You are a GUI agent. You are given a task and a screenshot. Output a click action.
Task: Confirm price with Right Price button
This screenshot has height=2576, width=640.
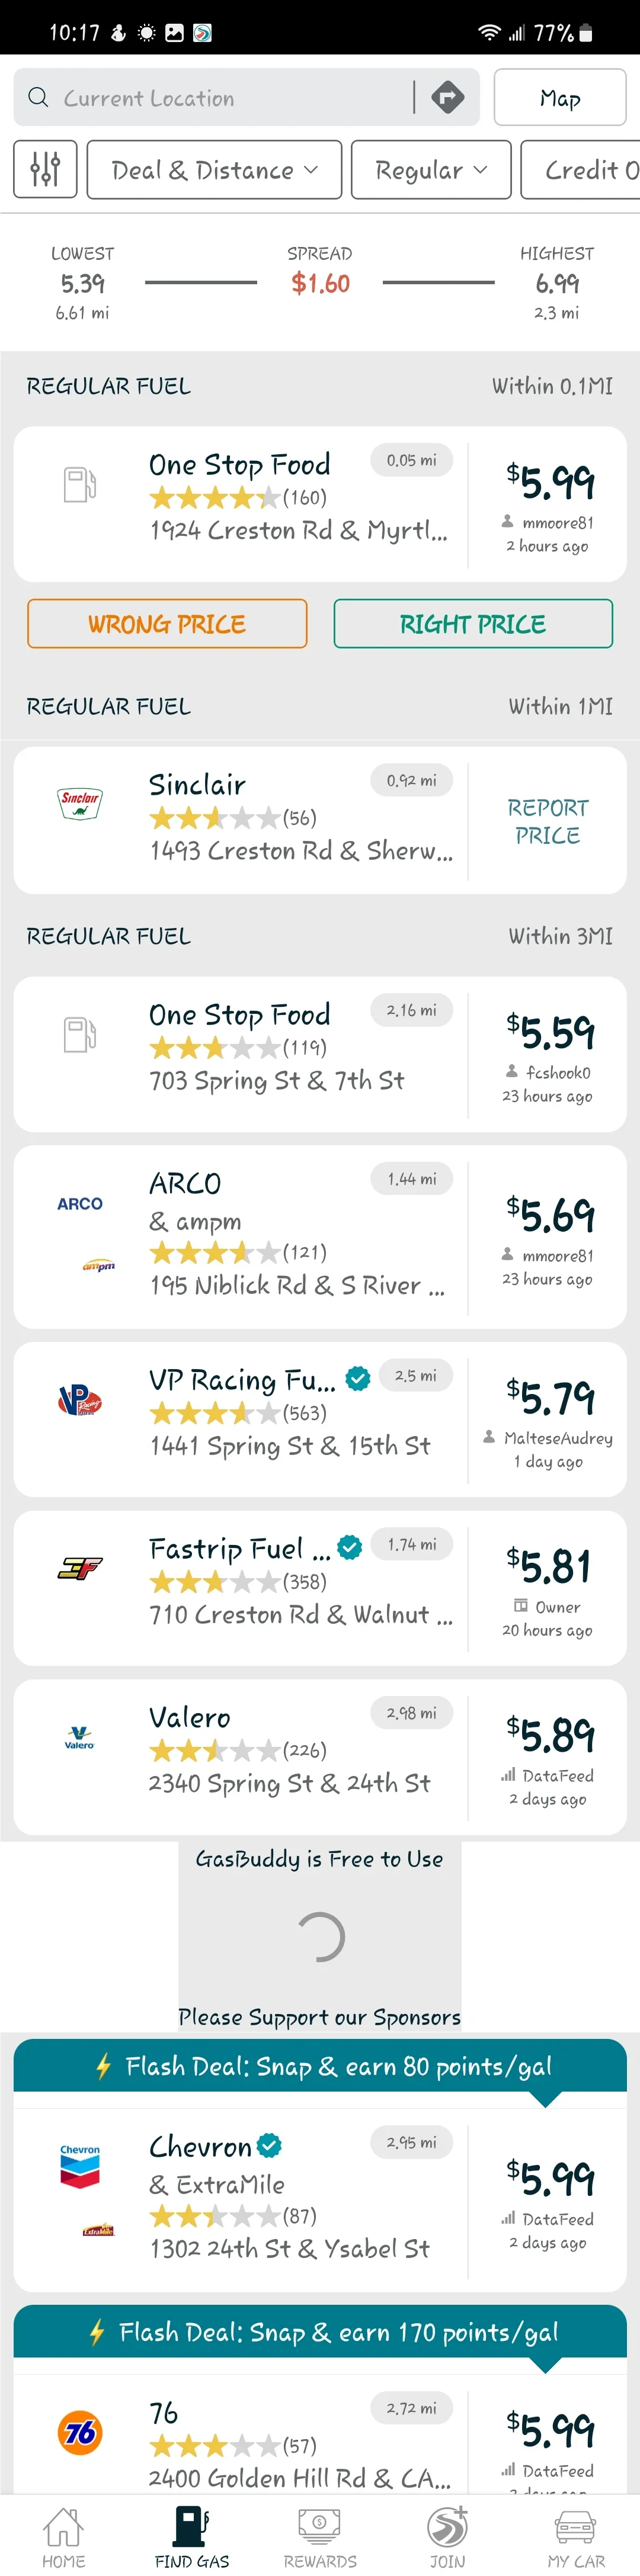pos(473,623)
